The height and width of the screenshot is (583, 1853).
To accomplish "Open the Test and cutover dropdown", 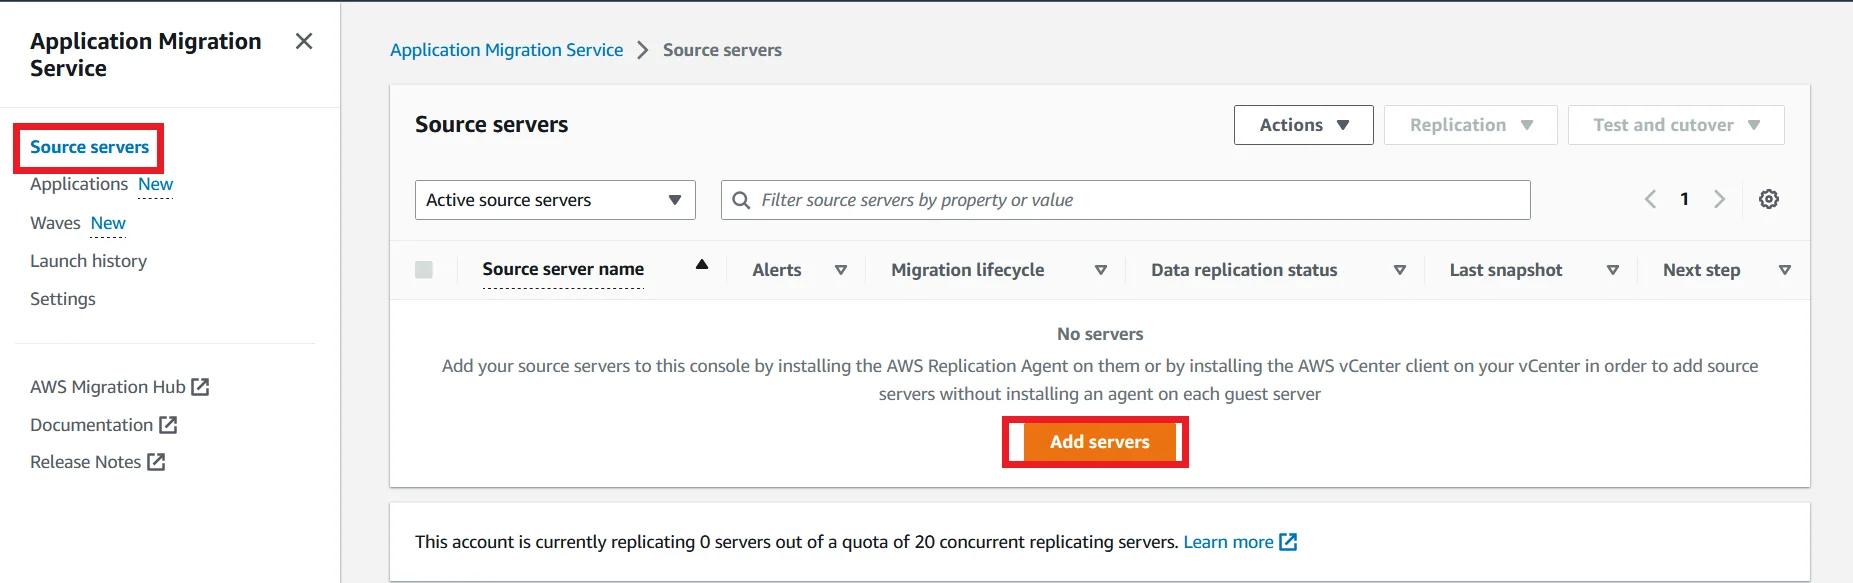I will coord(1676,125).
